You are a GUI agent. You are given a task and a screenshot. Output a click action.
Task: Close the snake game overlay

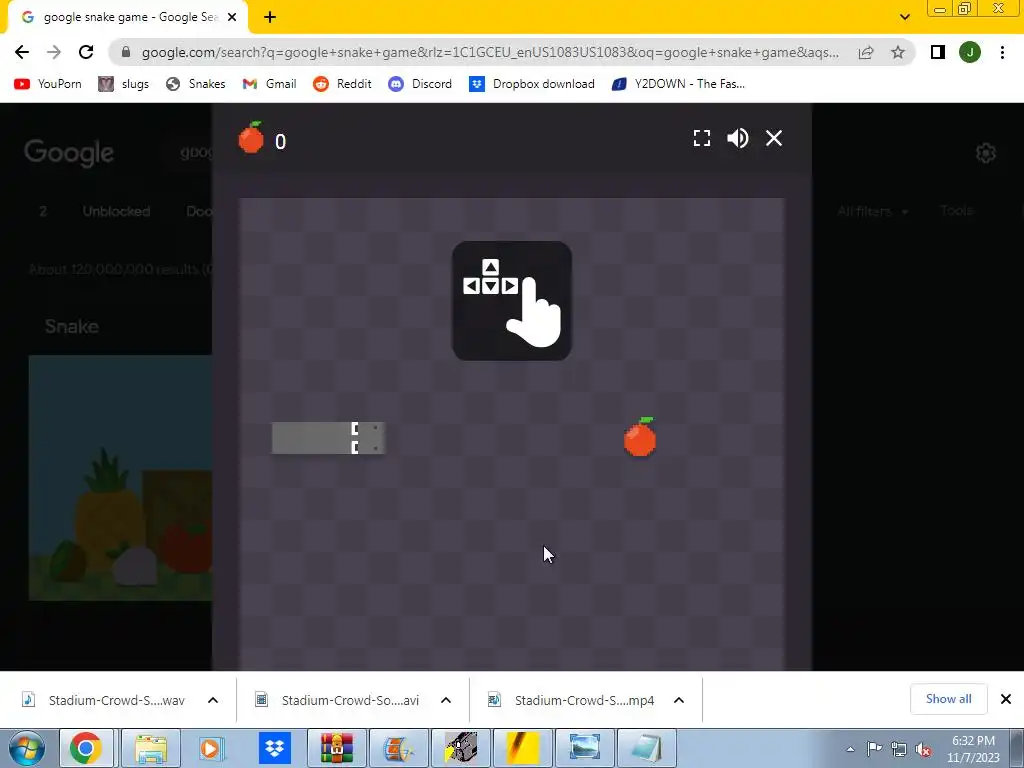[x=774, y=138]
